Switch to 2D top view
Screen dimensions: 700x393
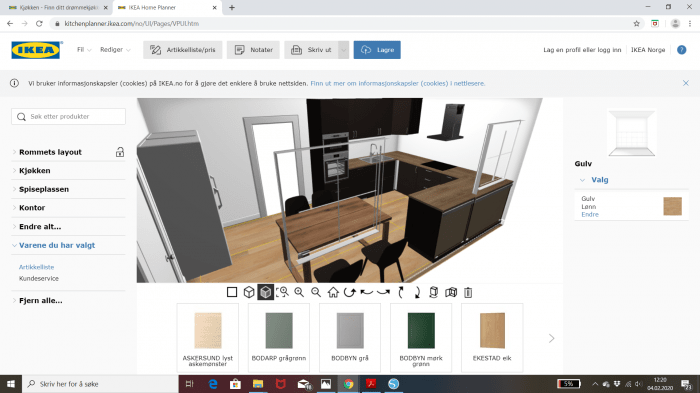(x=232, y=292)
